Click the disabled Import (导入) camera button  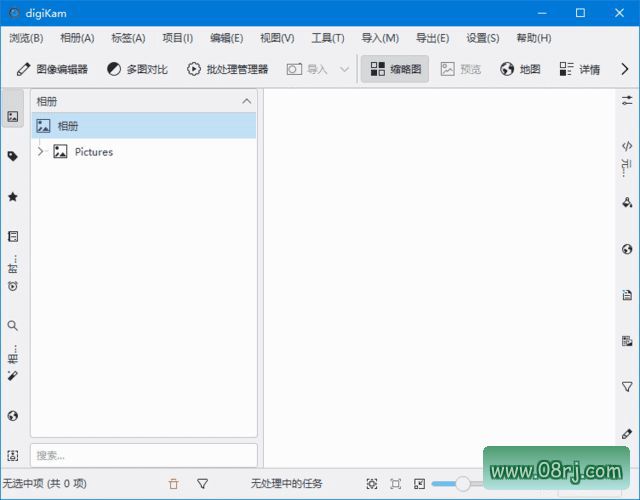(307, 69)
